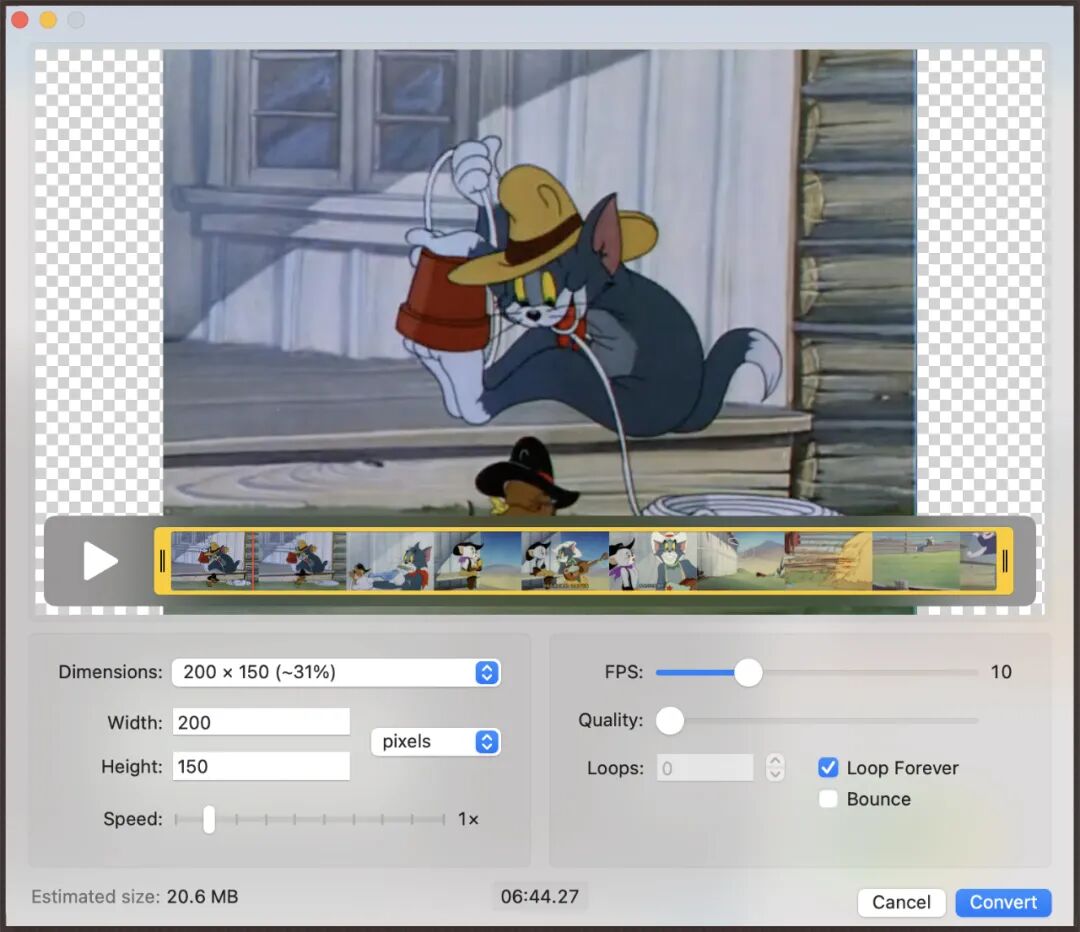Click the Speed slider handle

(209, 819)
